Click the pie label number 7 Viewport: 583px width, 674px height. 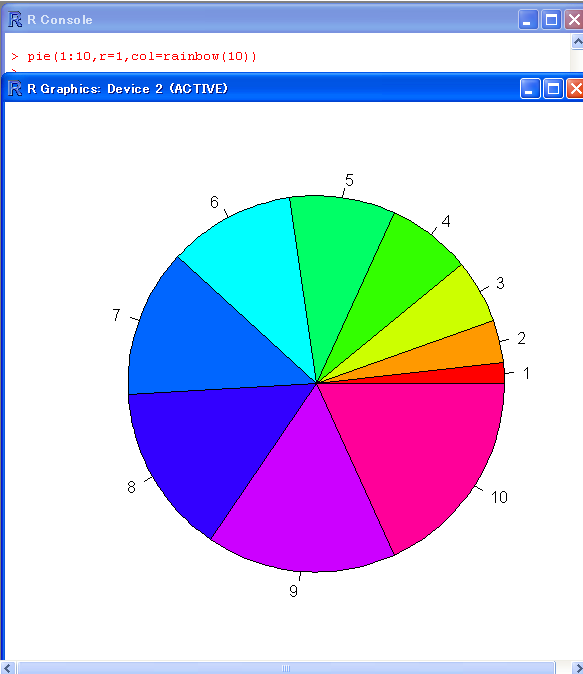tap(117, 315)
